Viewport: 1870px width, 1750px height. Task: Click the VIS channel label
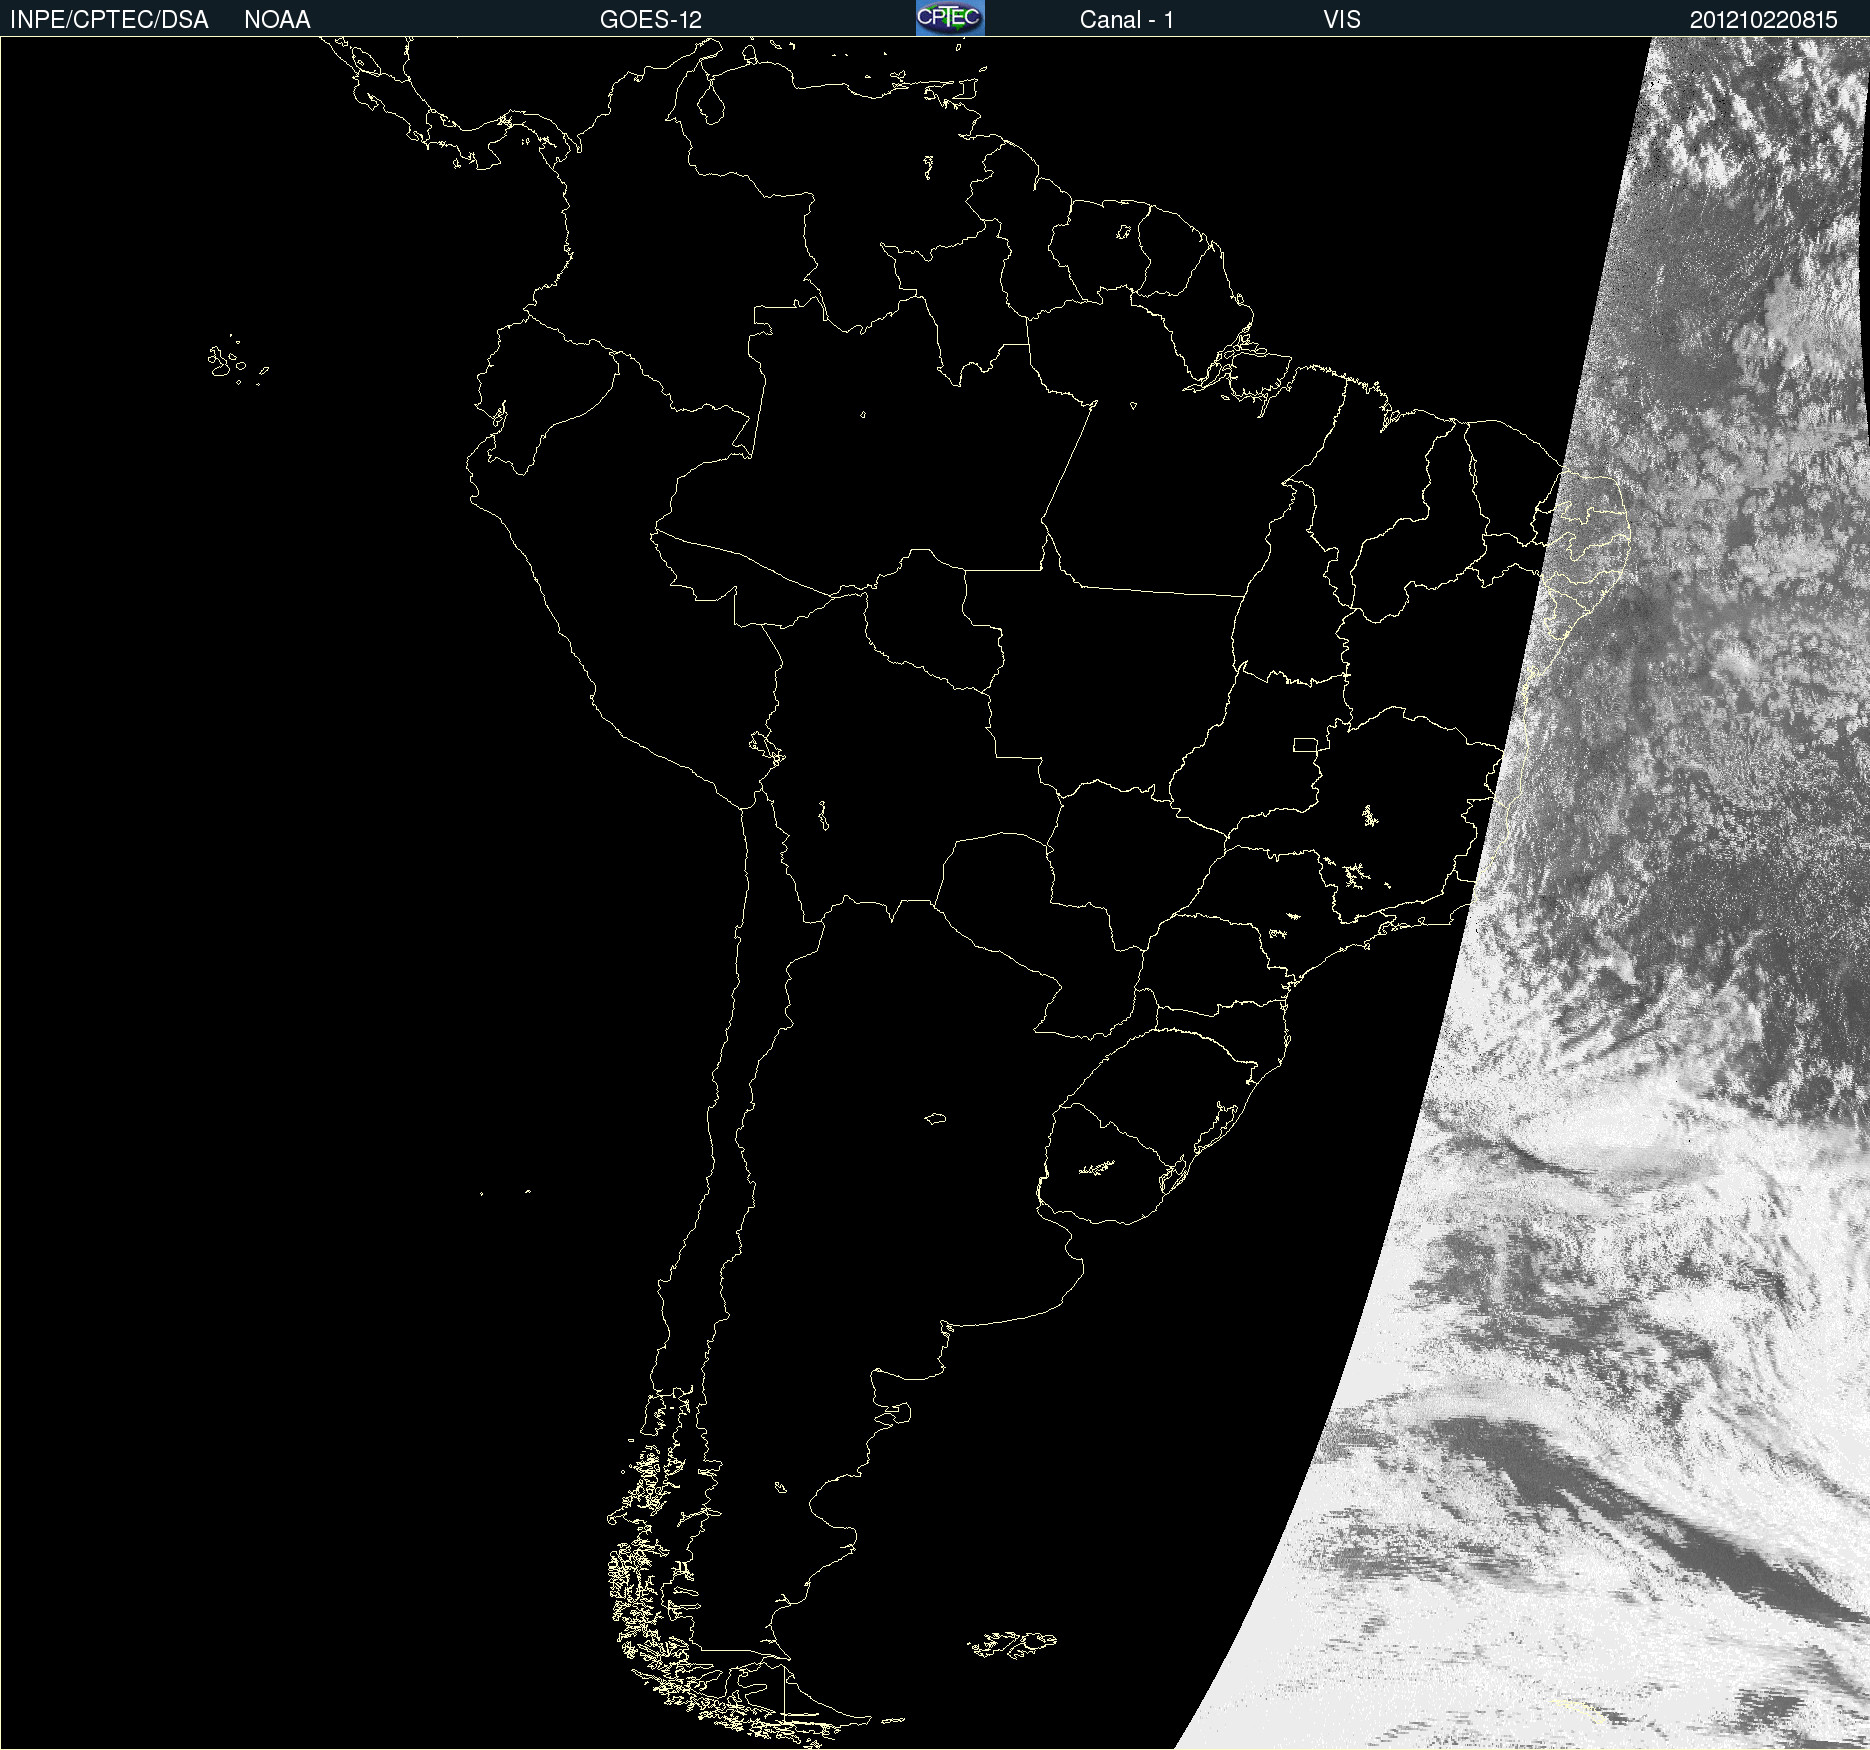pyautogui.click(x=1341, y=20)
